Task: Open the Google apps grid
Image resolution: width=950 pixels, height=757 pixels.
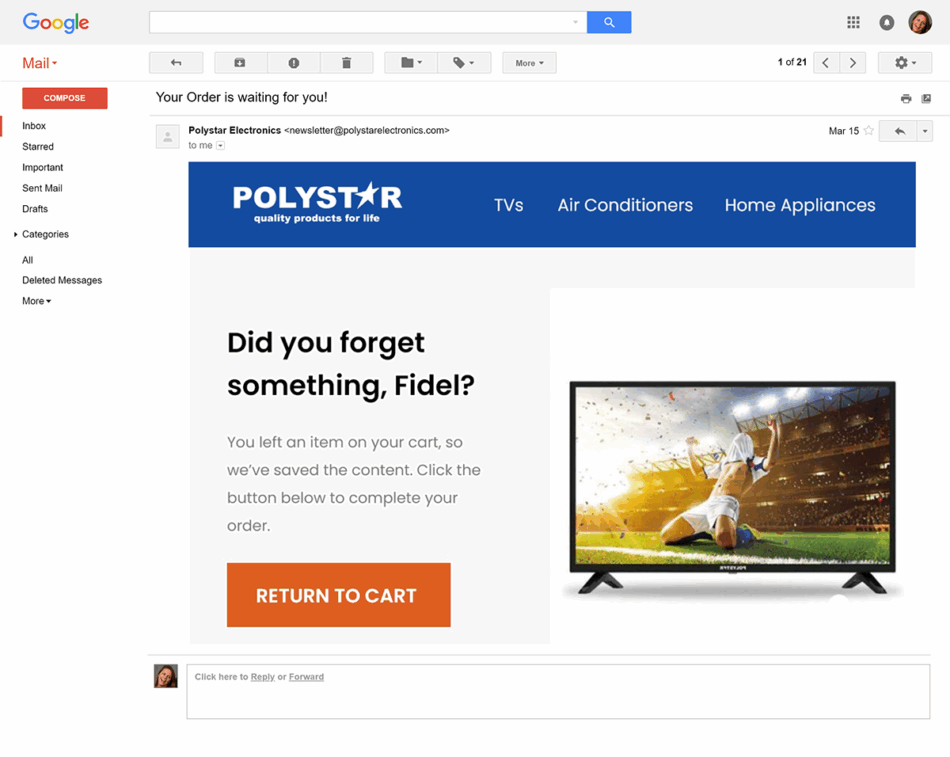Action: pos(853,21)
